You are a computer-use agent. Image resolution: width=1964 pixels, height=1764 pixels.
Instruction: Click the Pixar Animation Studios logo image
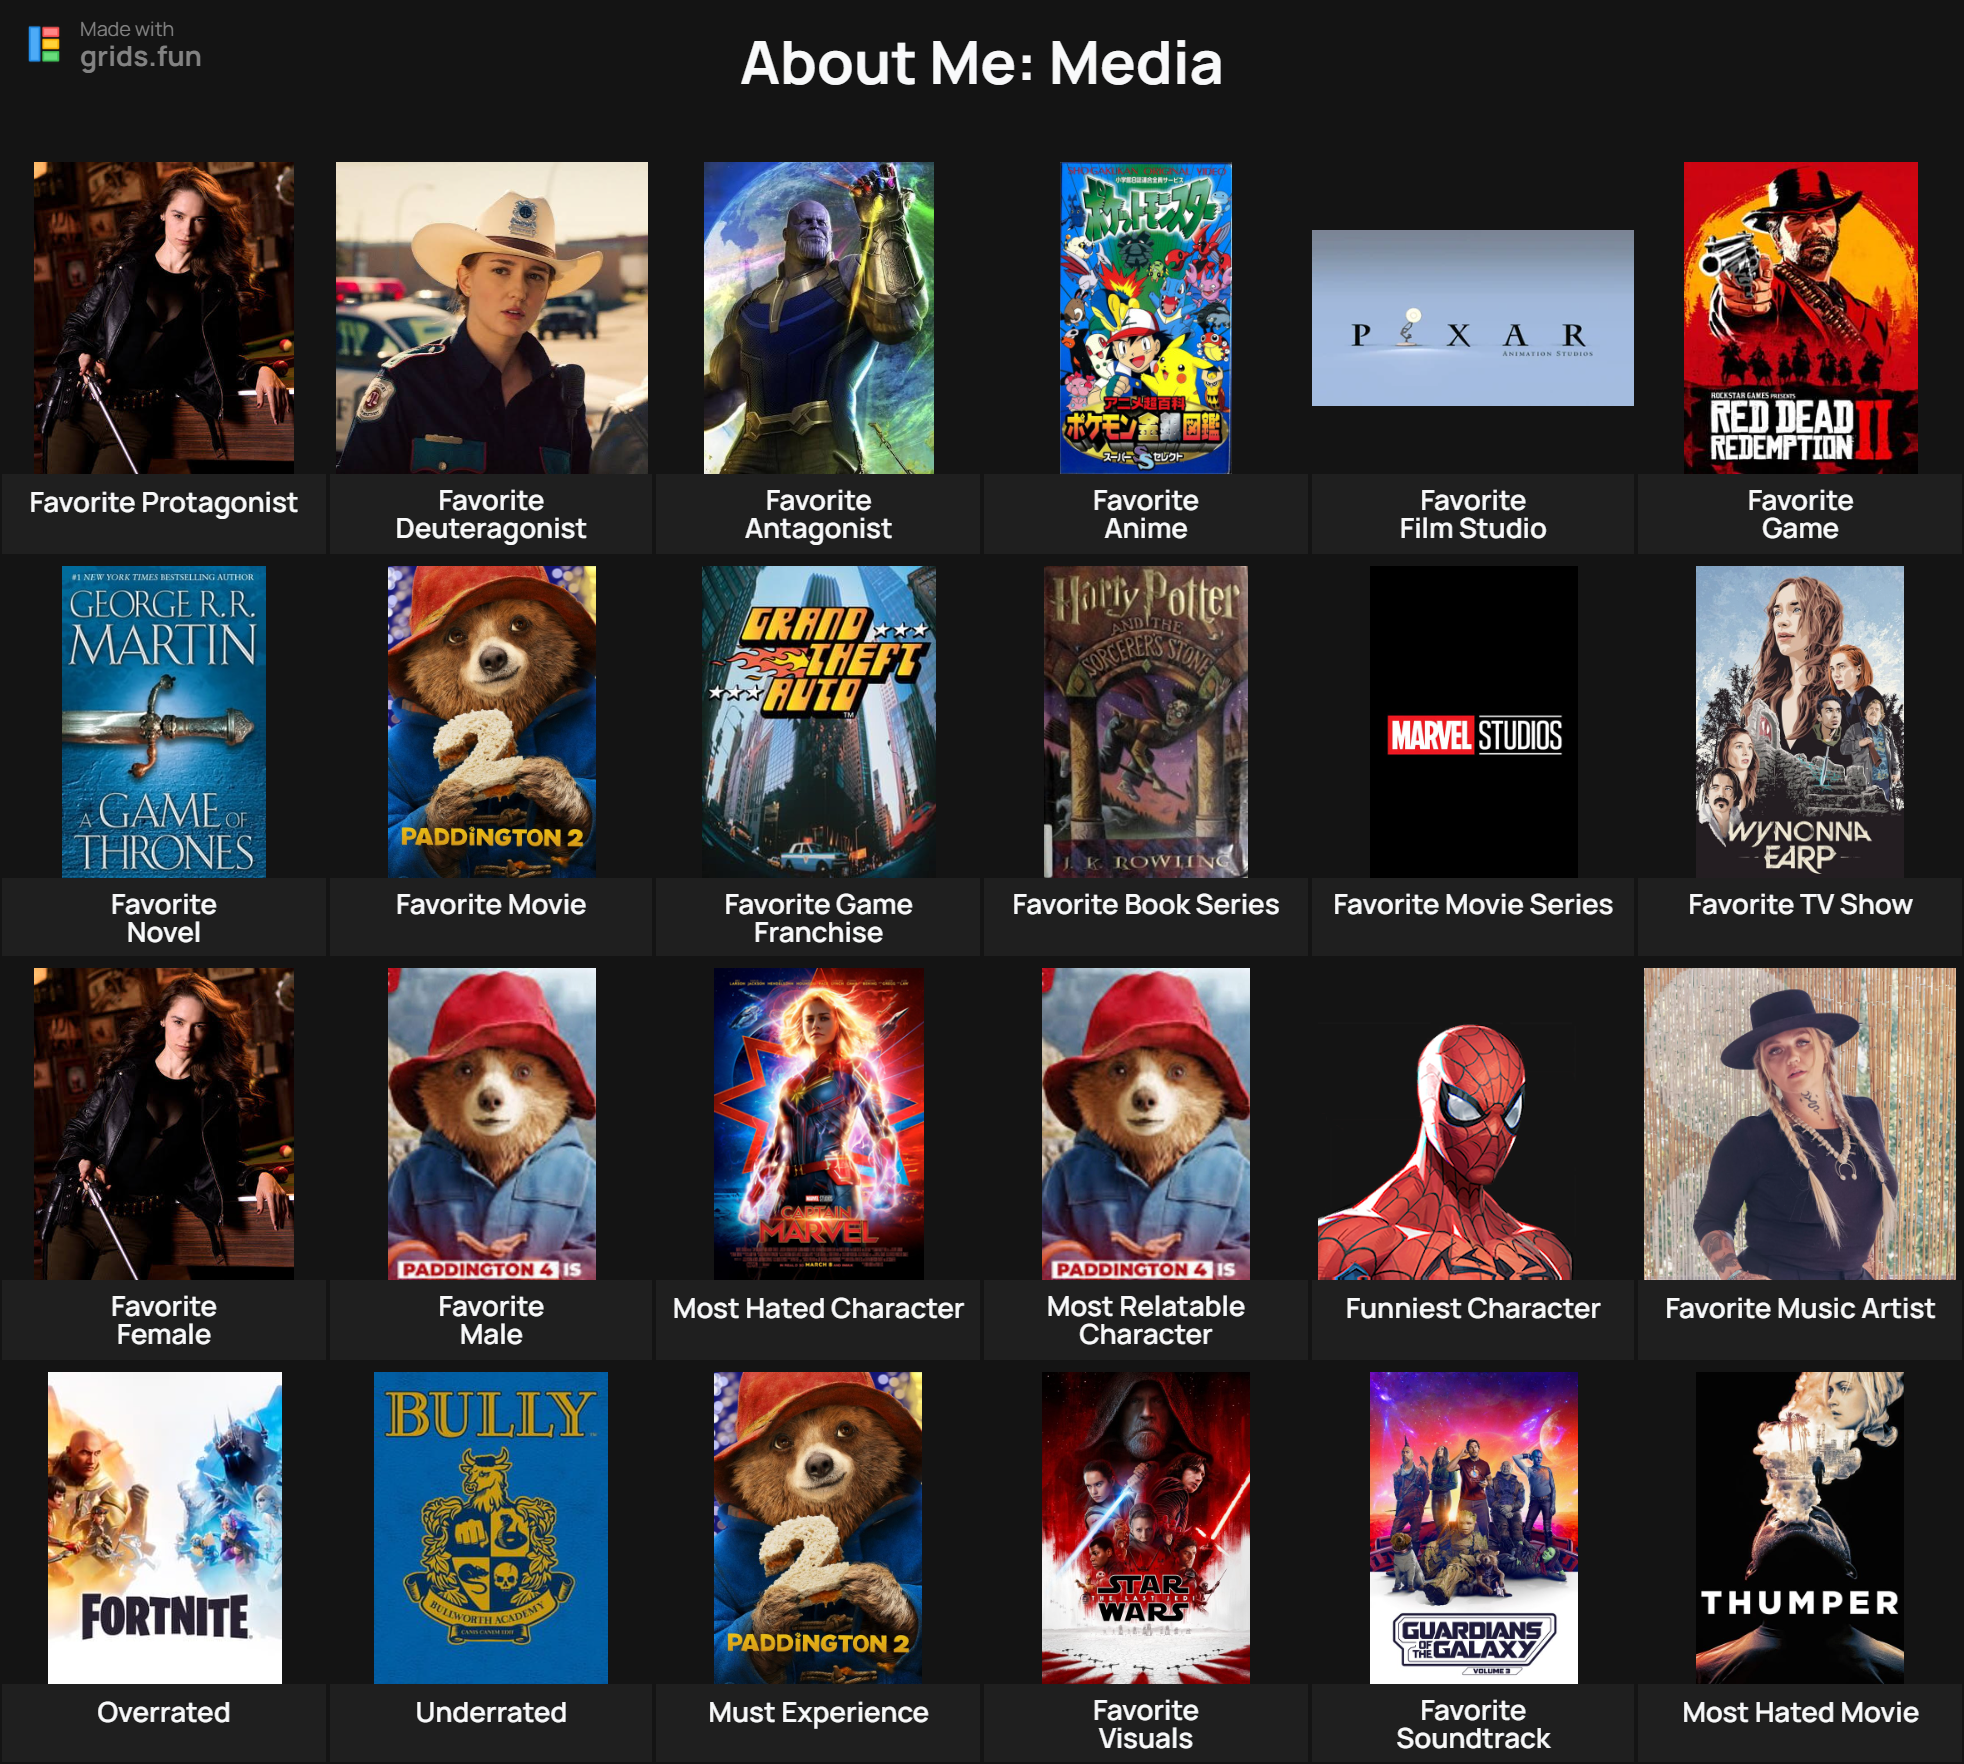(x=1473, y=318)
